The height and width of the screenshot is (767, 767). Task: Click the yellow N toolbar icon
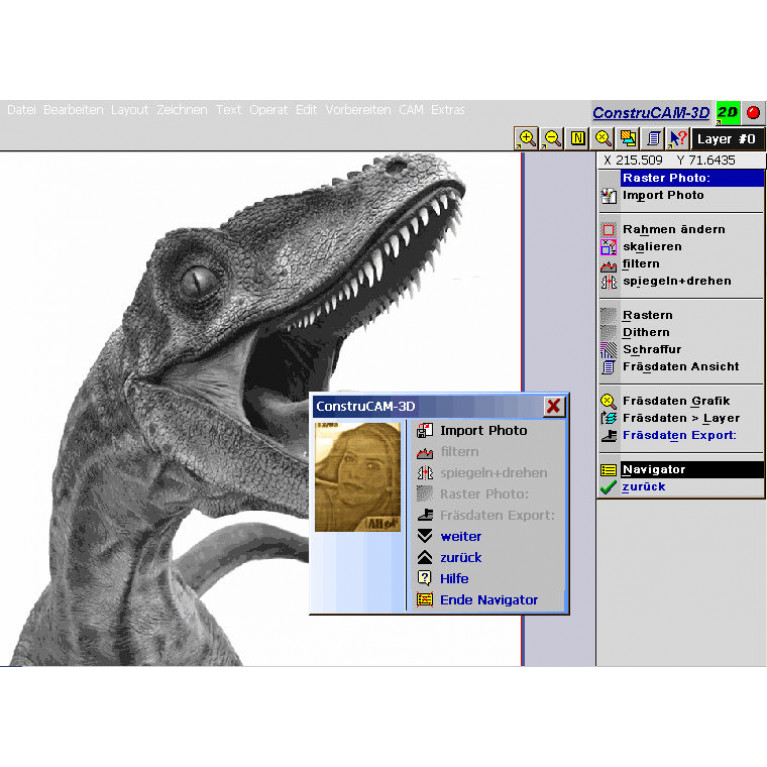[578, 138]
